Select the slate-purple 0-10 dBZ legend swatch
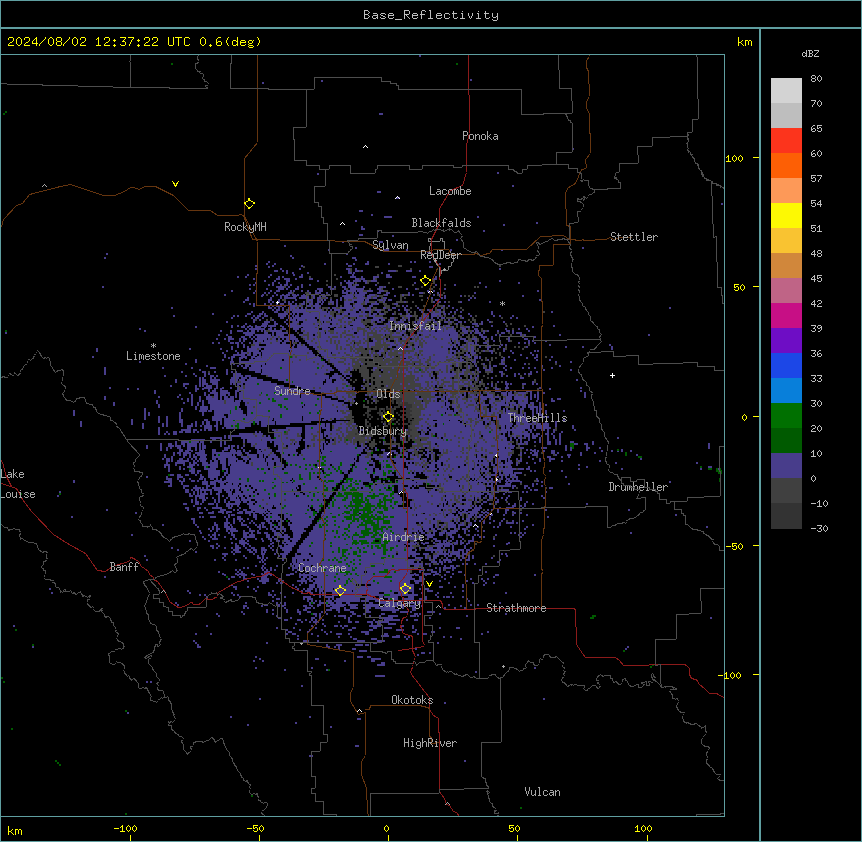 [x=786, y=466]
